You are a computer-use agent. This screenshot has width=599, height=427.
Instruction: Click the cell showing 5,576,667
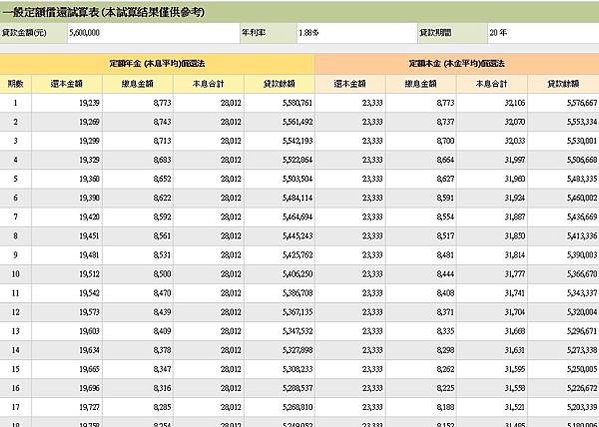563,103
